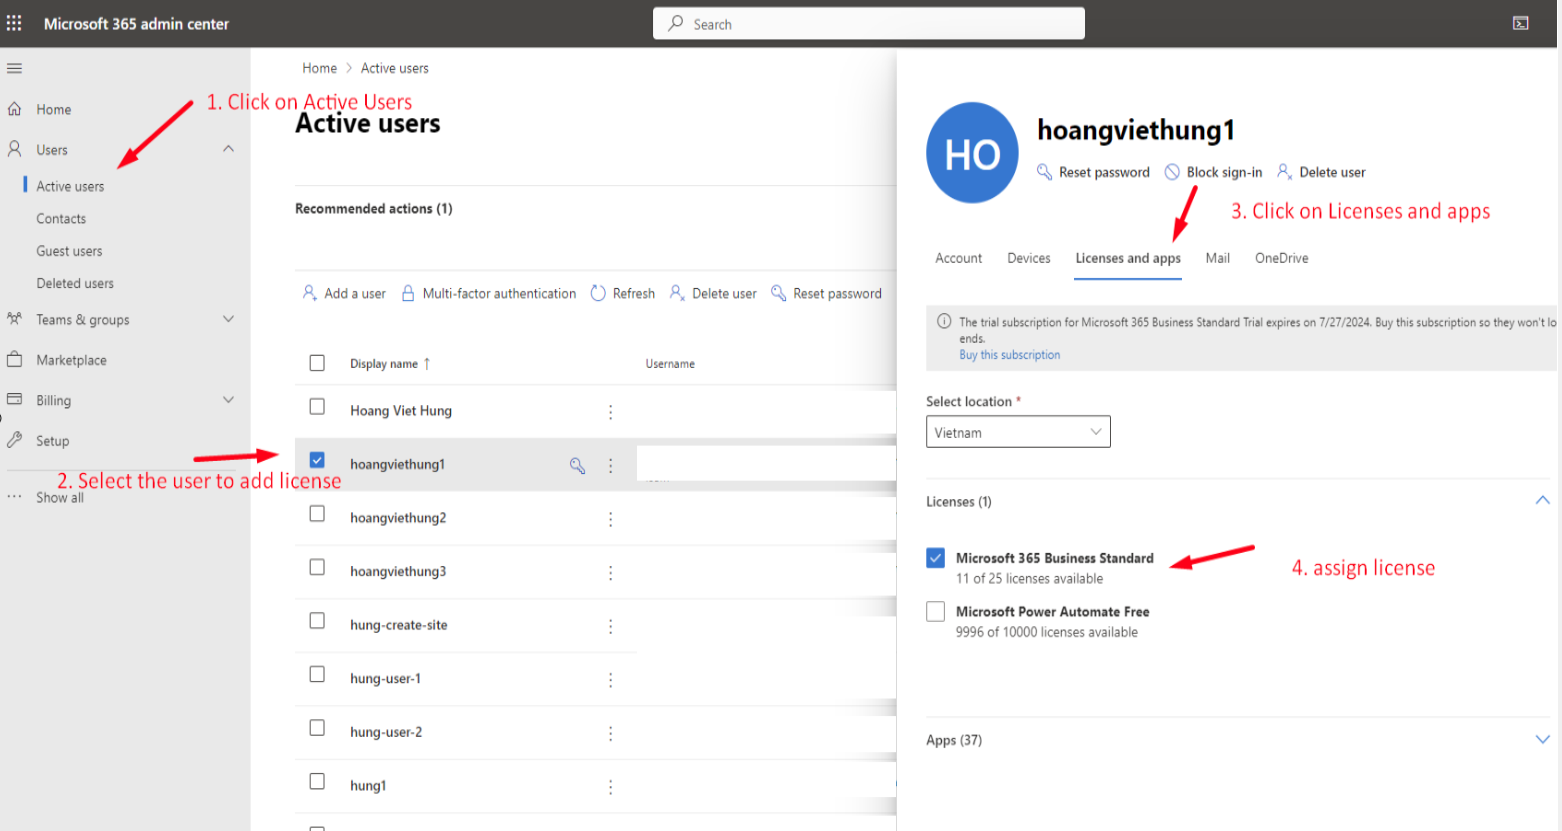Uncheck Microsoft 365 Business Standard license
The height and width of the screenshot is (831, 1562).
point(935,557)
